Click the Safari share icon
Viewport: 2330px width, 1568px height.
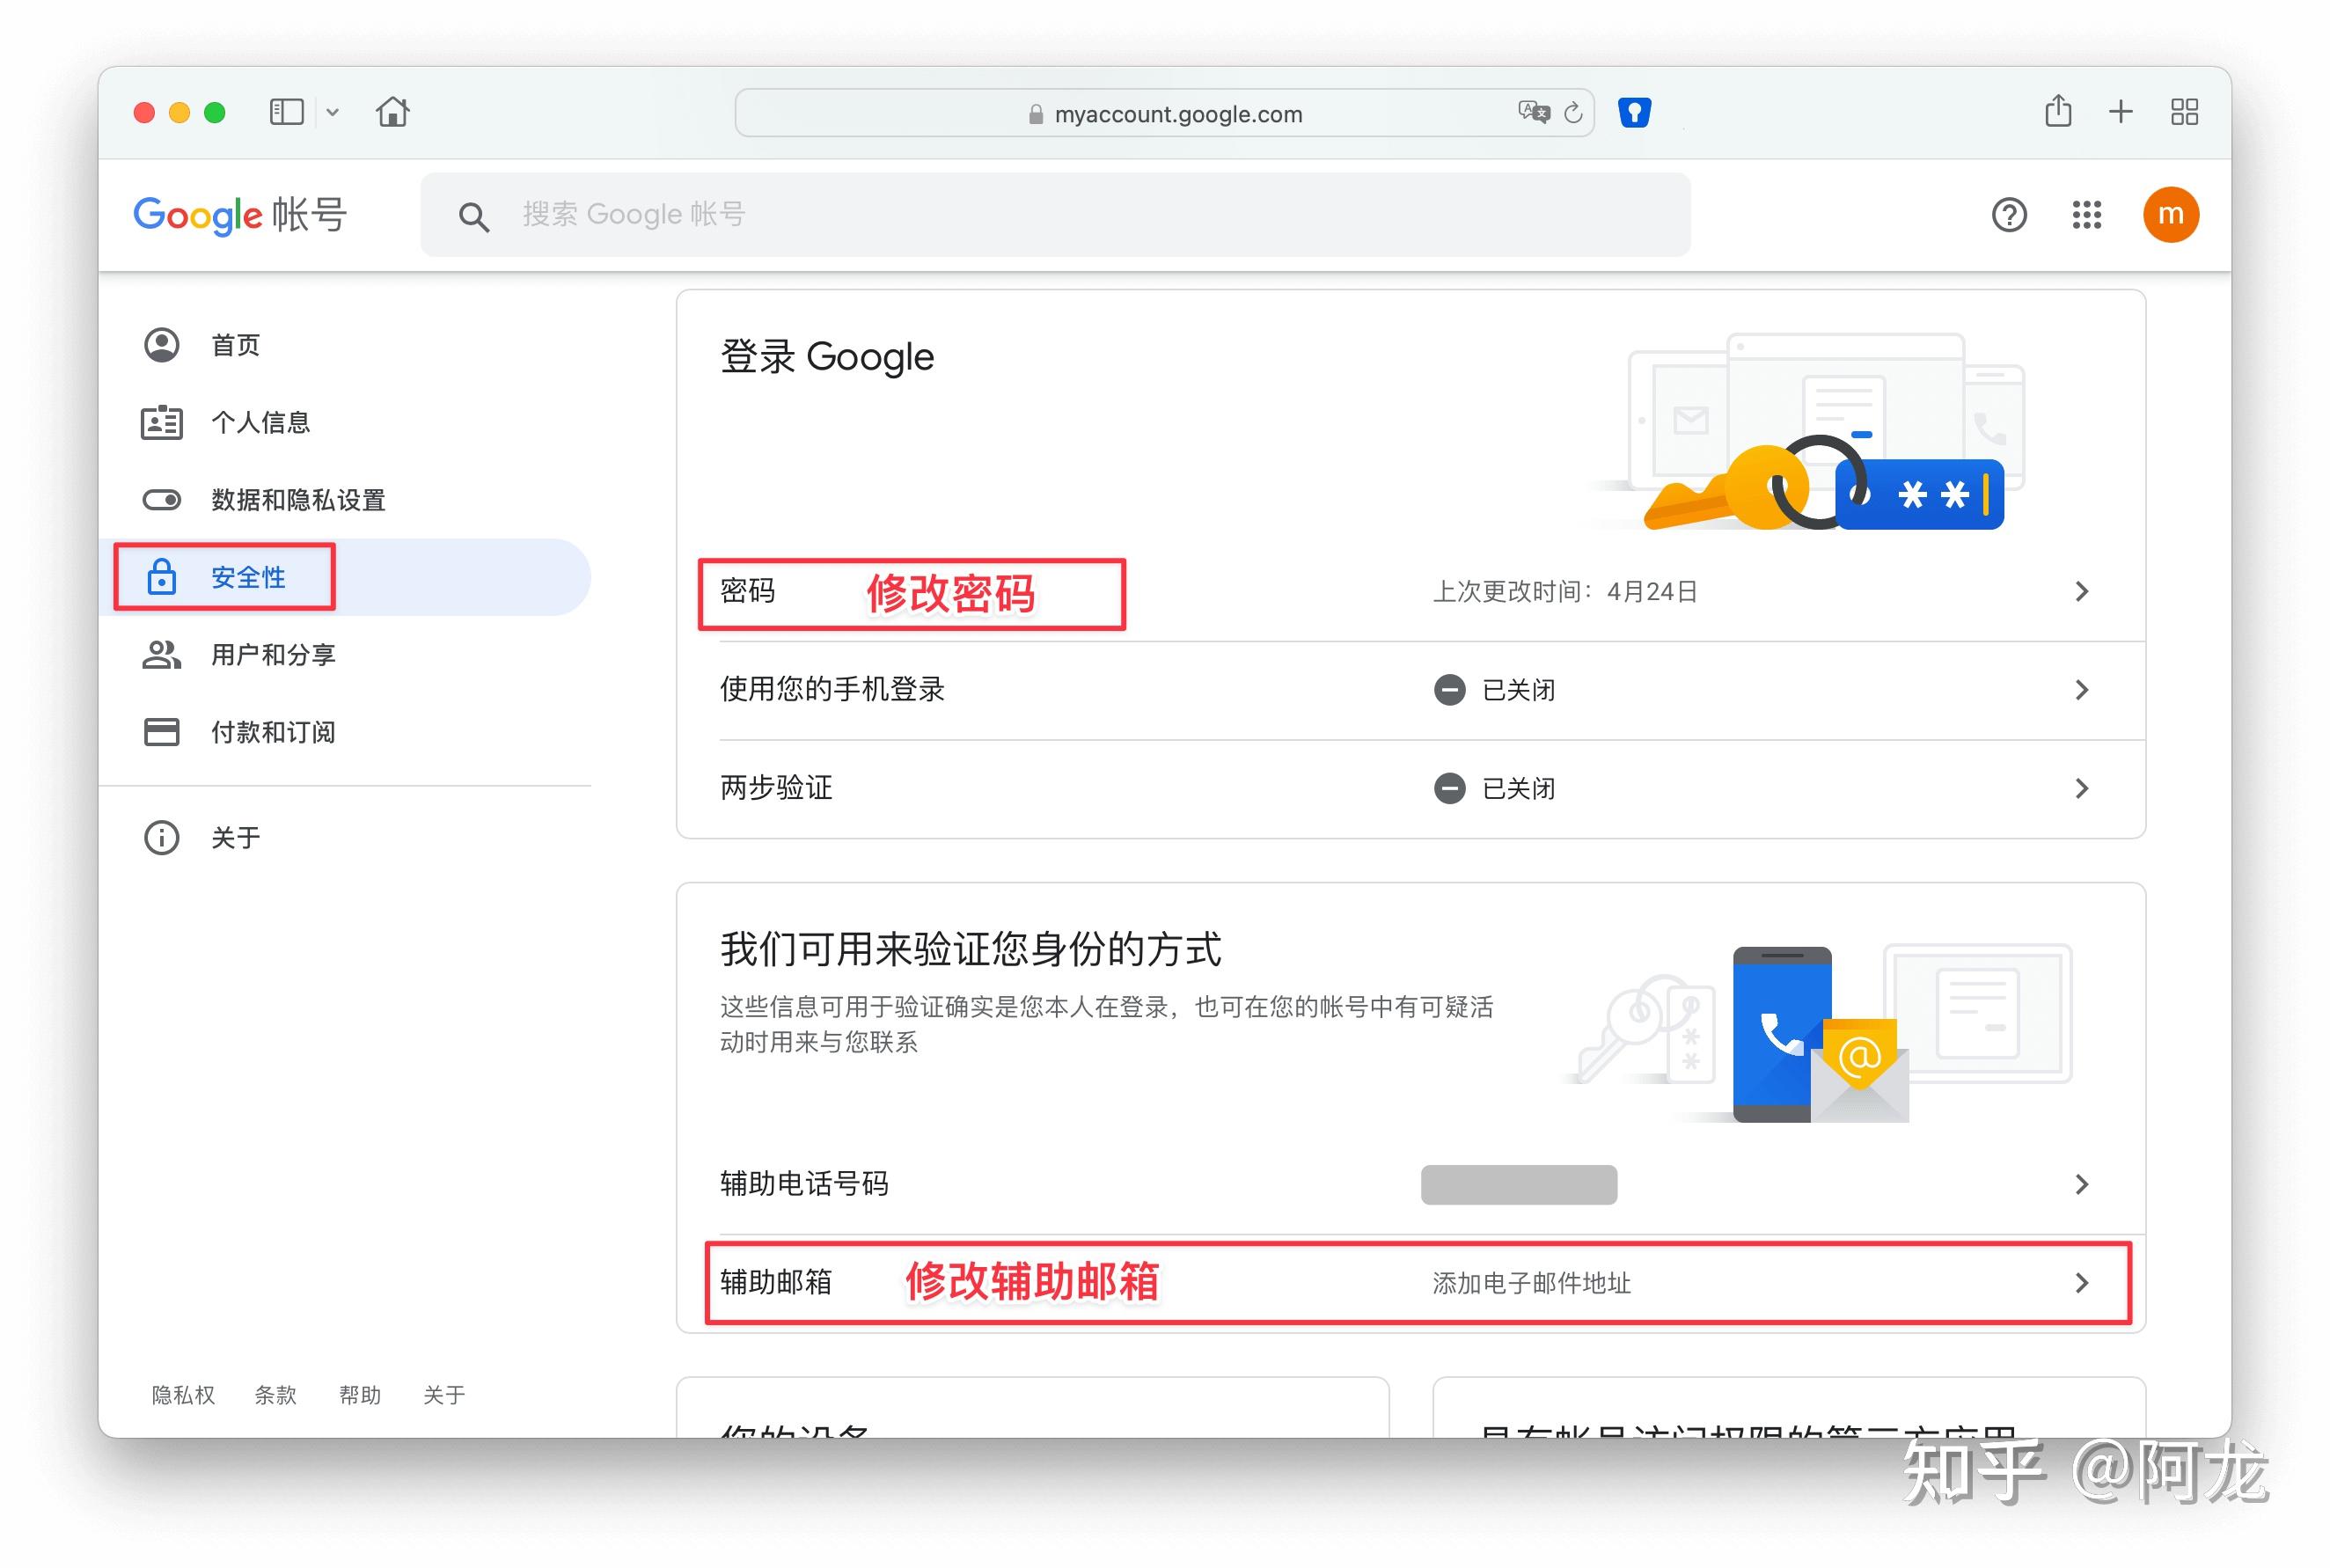2057,111
